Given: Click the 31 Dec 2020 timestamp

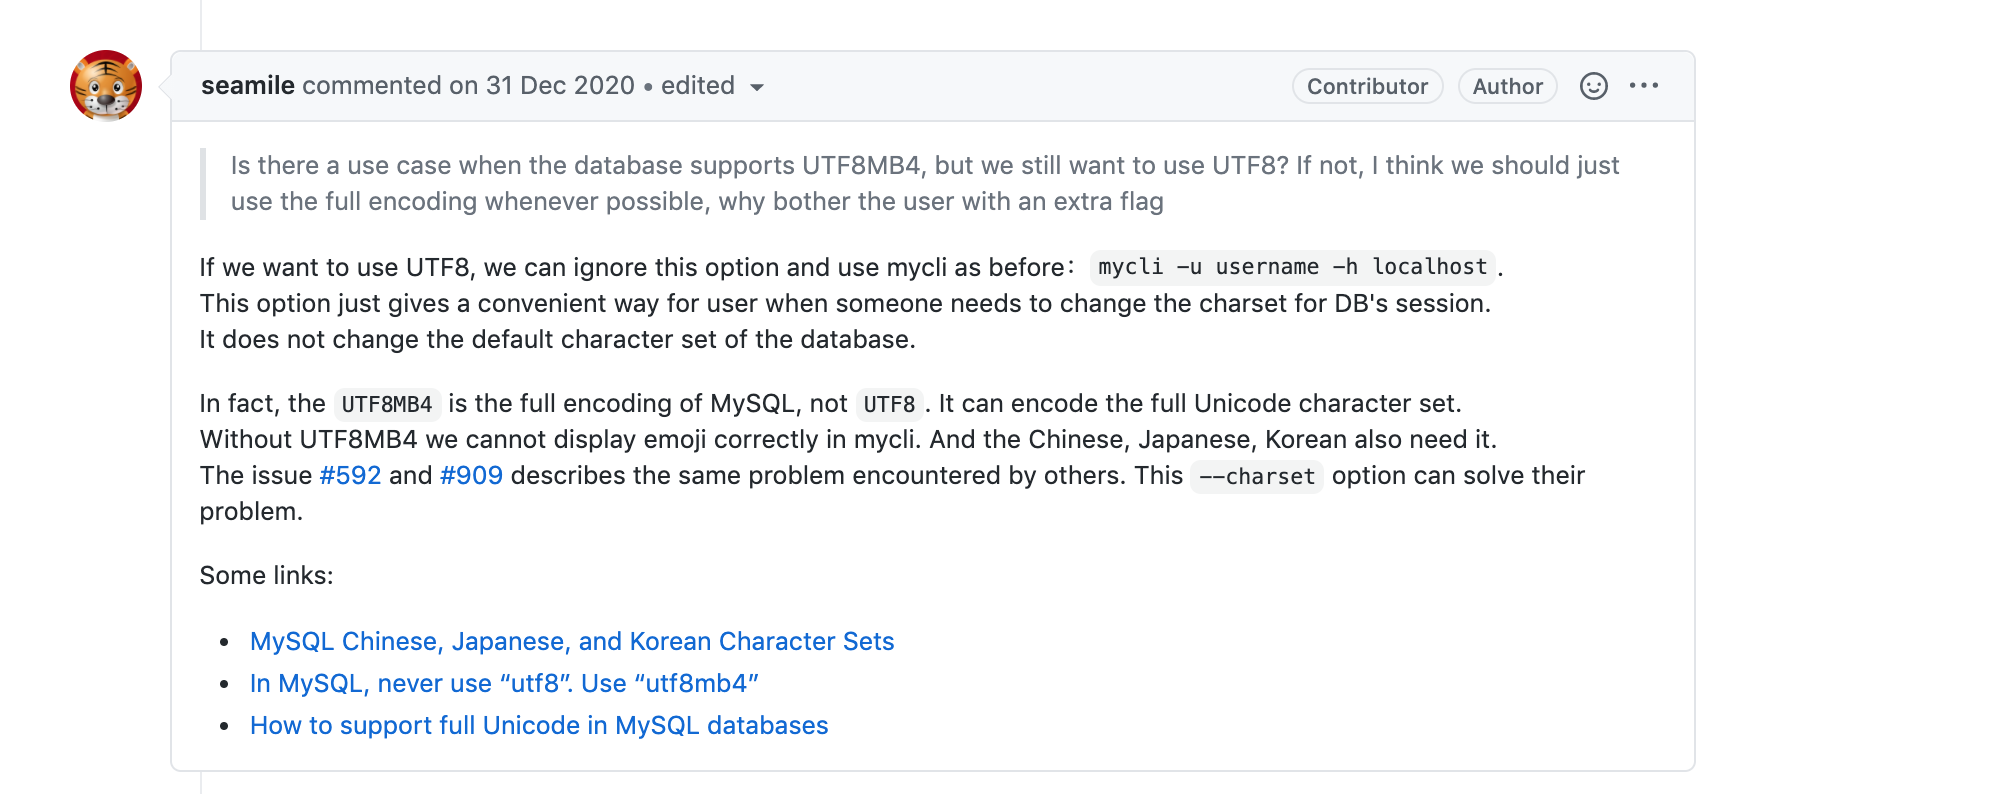Looking at the screenshot, I should tap(560, 86).
